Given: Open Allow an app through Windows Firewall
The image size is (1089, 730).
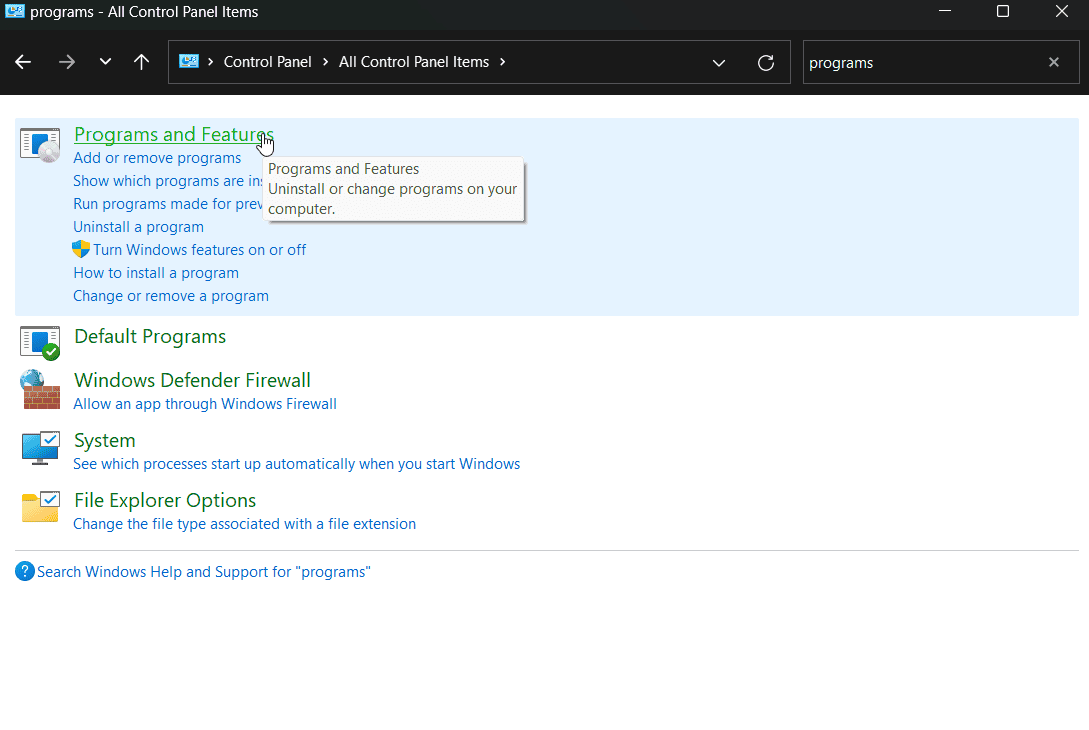Looking at the screenshot, I should 204,404.
